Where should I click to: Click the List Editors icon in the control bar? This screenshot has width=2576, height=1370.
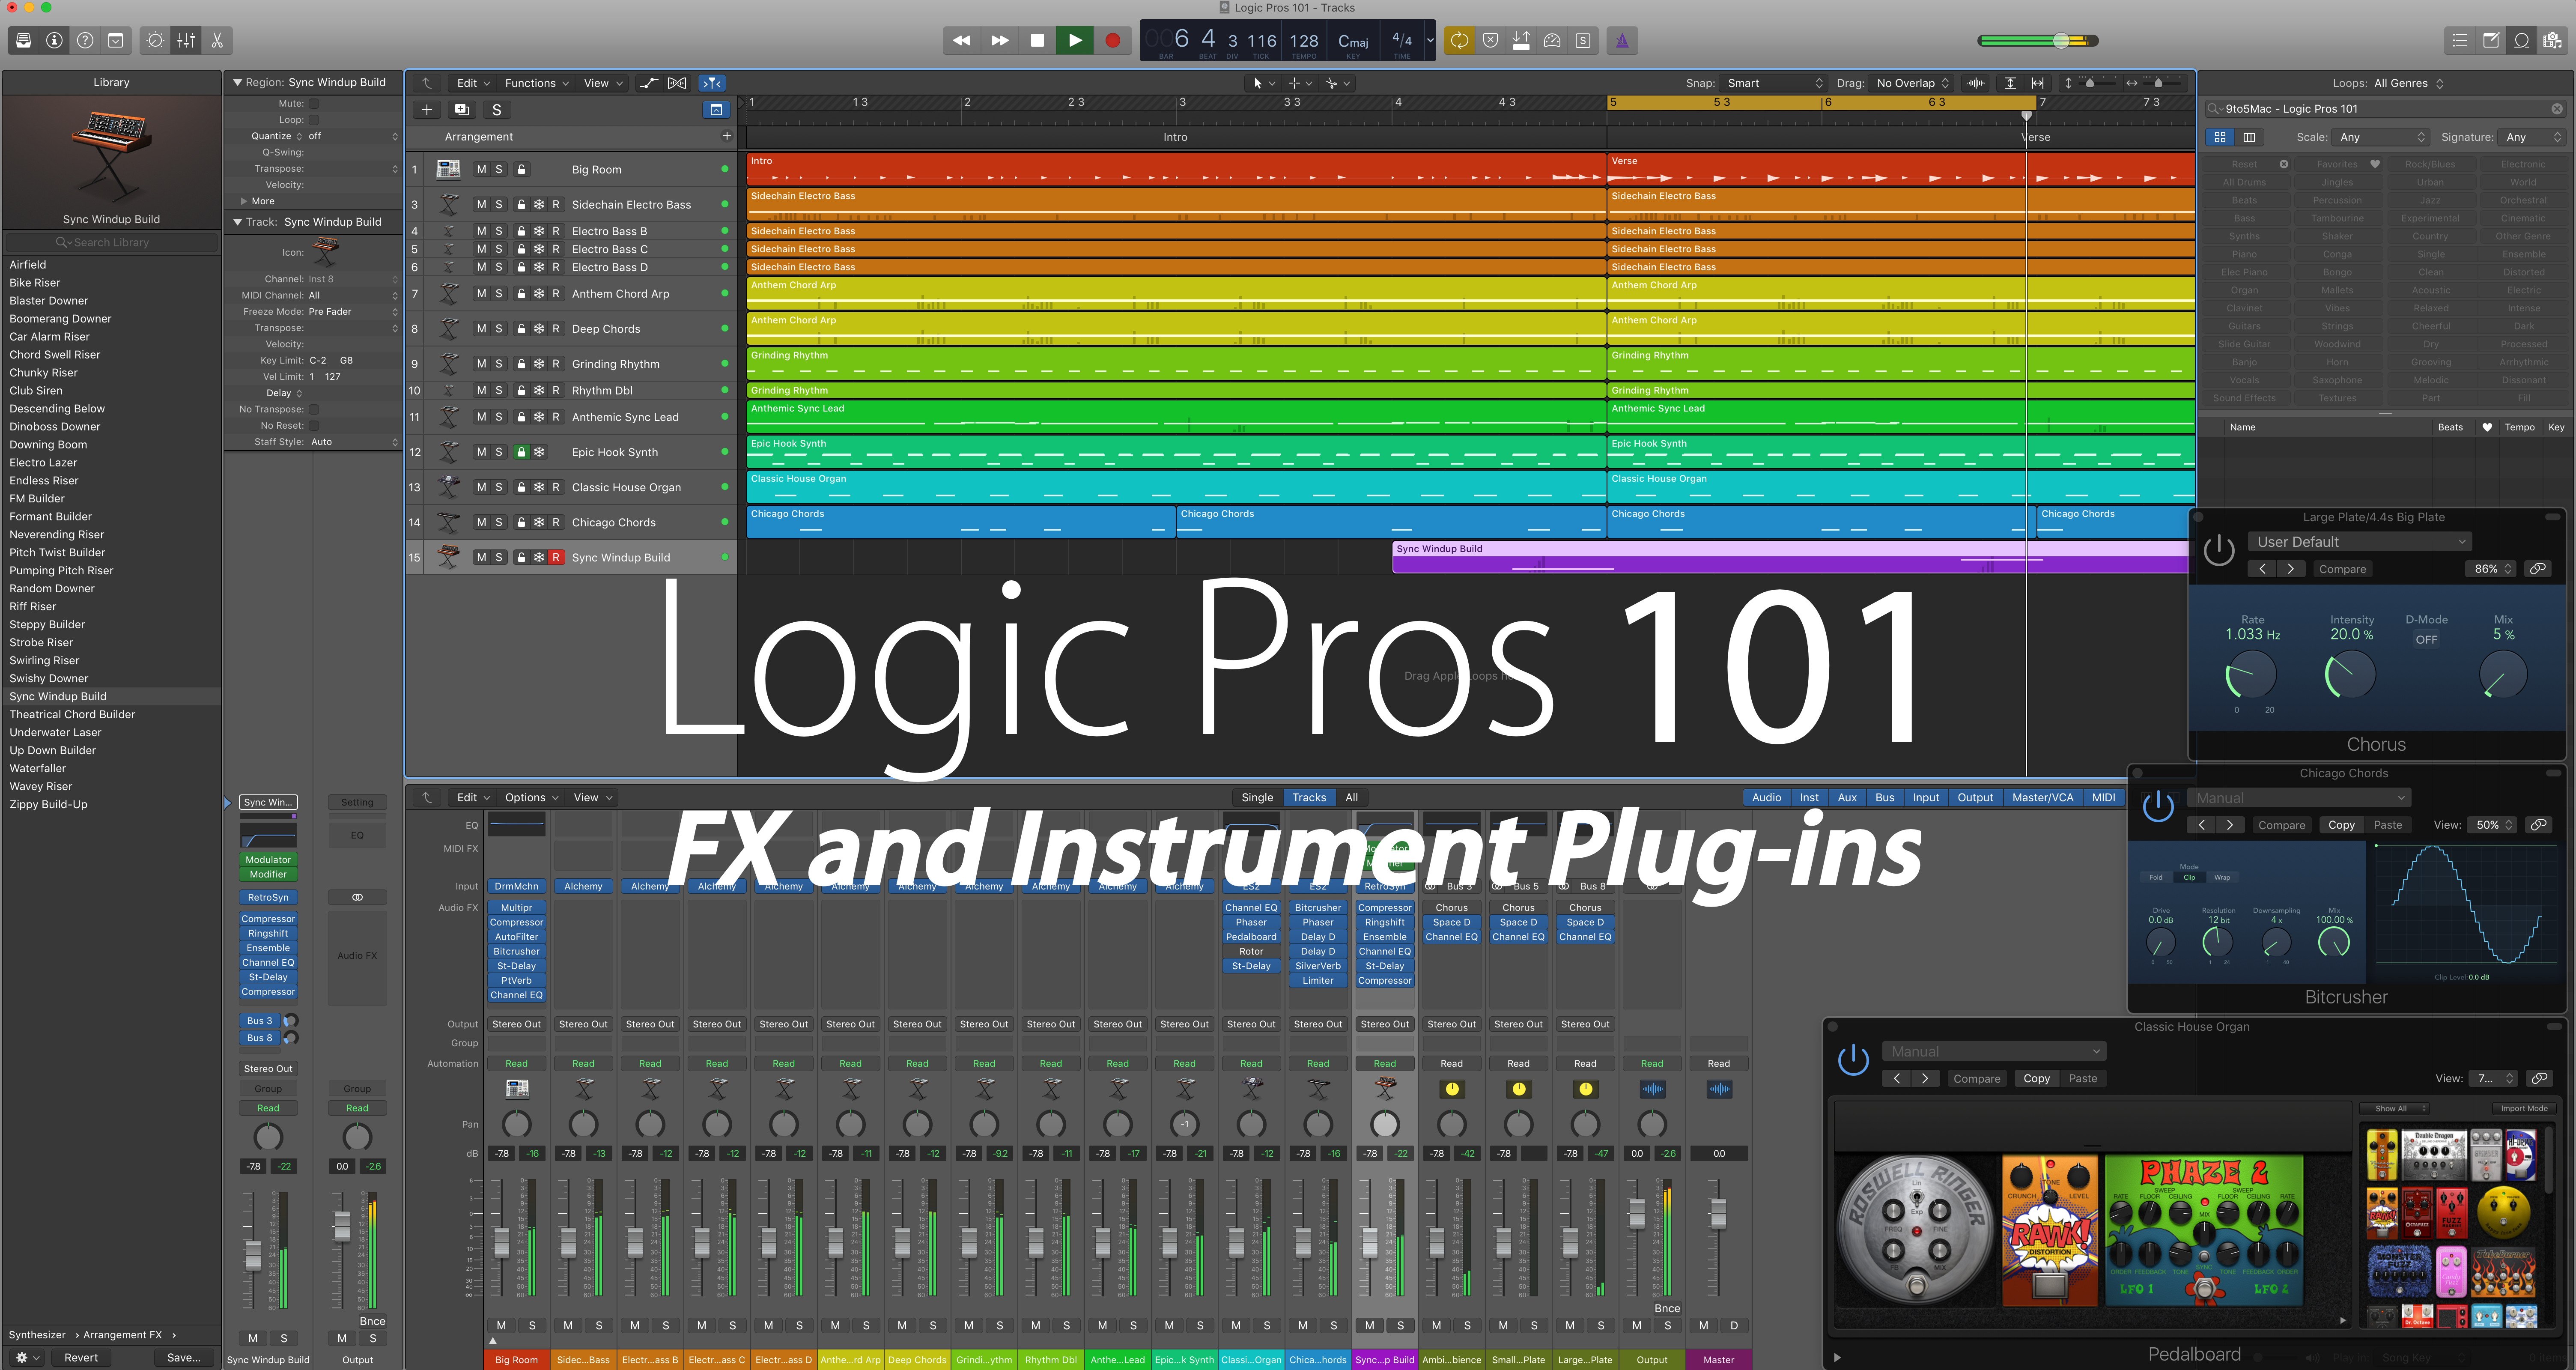[x=2460, y=40]
